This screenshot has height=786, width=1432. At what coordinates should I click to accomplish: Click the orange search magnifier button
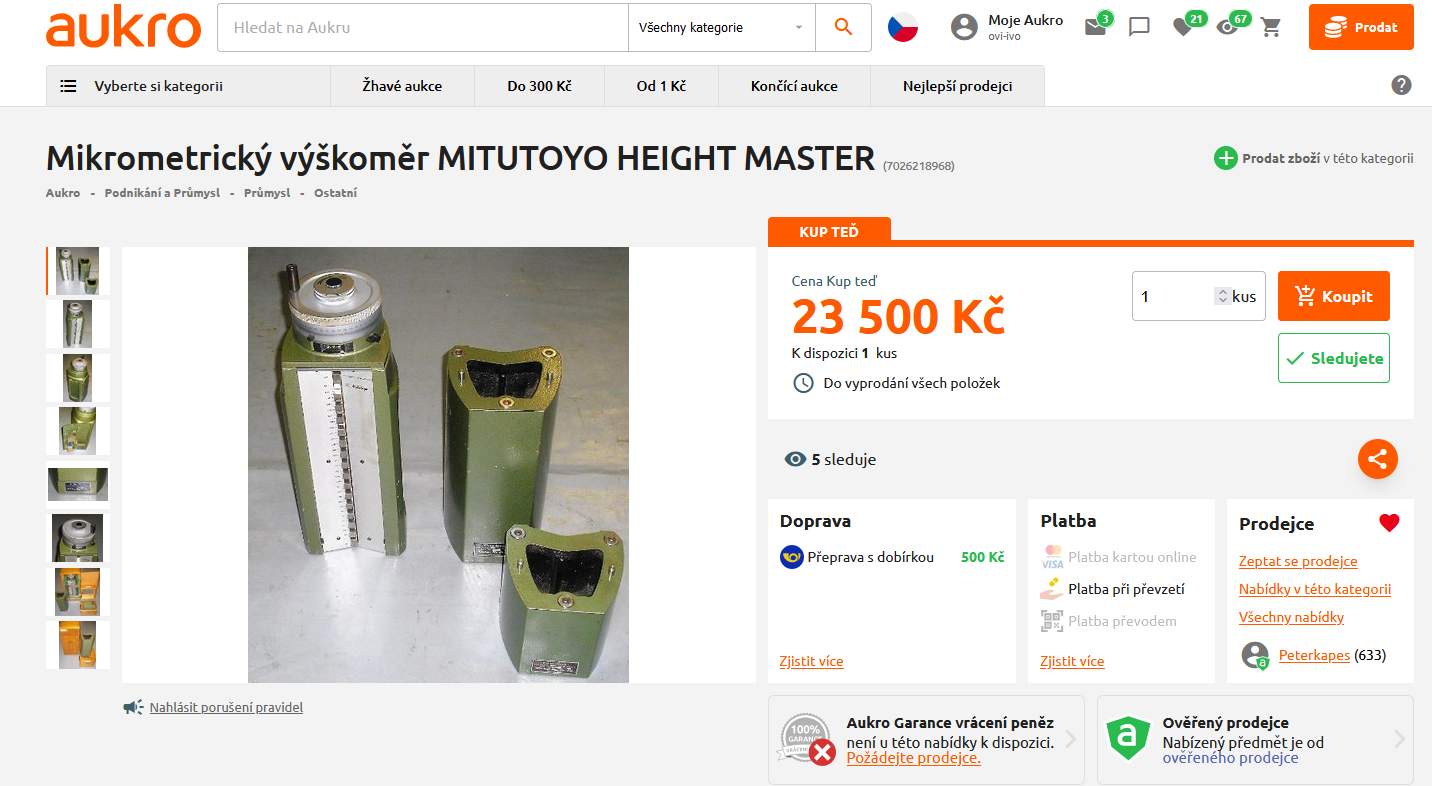tap(843, 28)
